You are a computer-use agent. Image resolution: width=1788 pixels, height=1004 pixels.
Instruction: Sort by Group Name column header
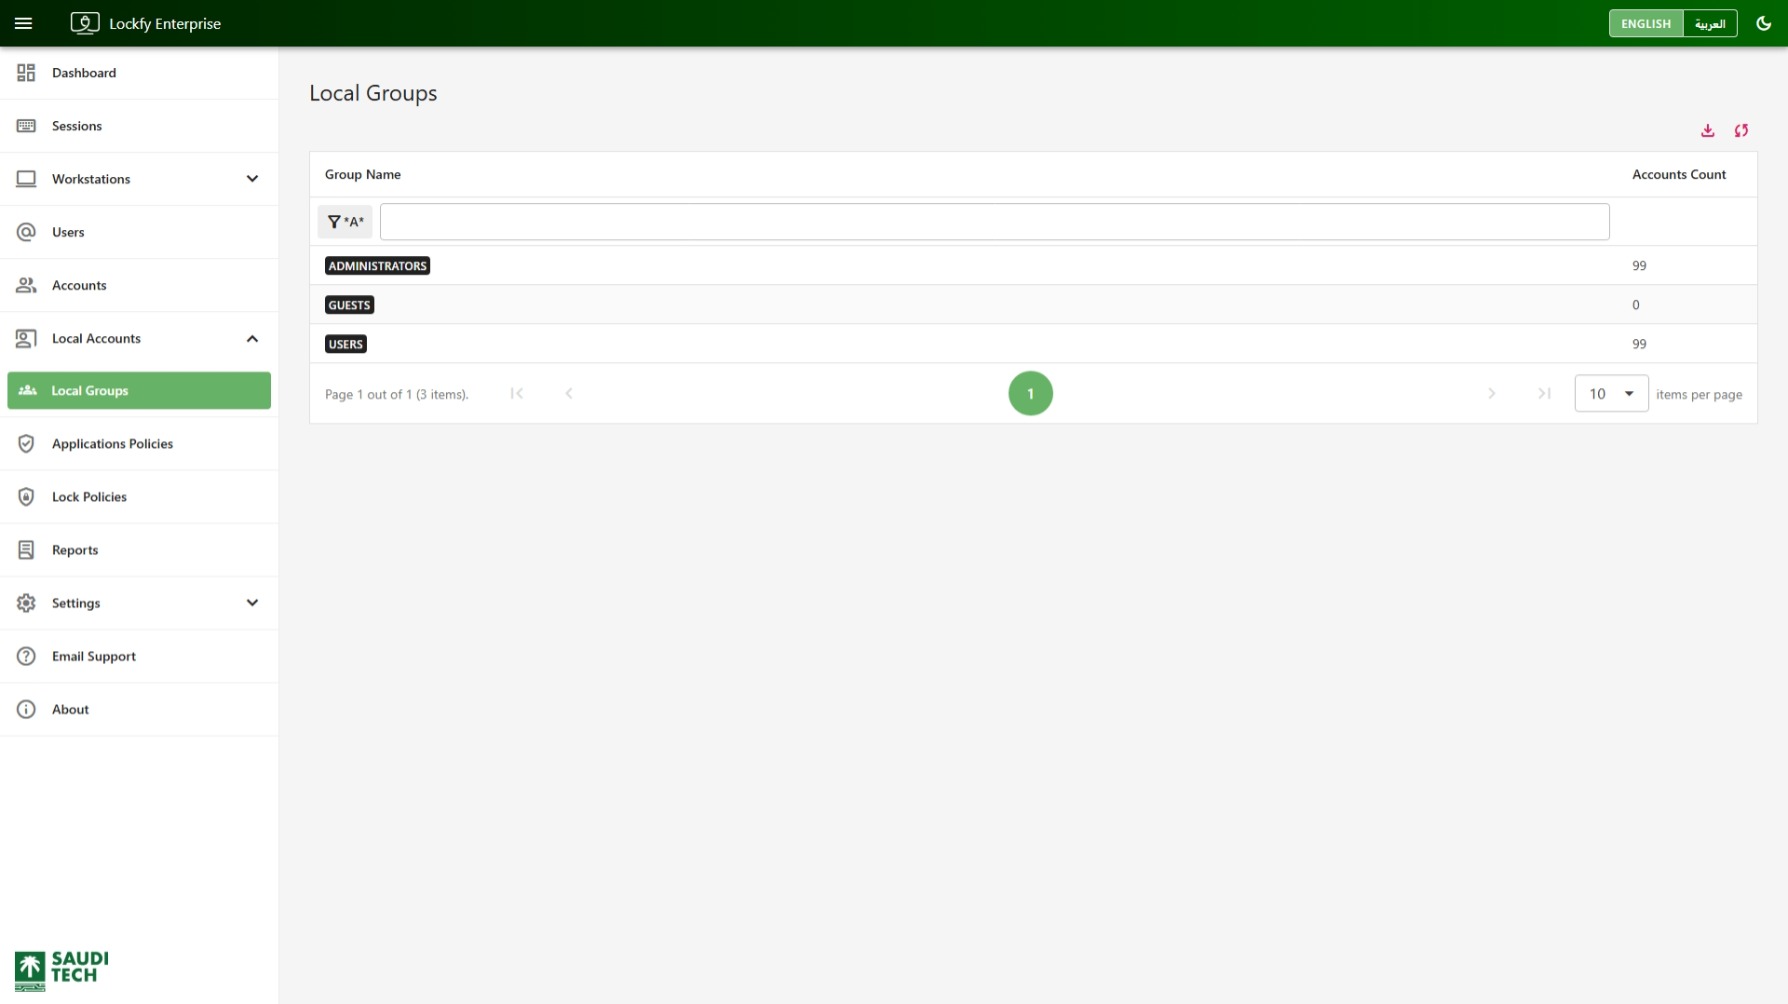(x=363, y=174)
